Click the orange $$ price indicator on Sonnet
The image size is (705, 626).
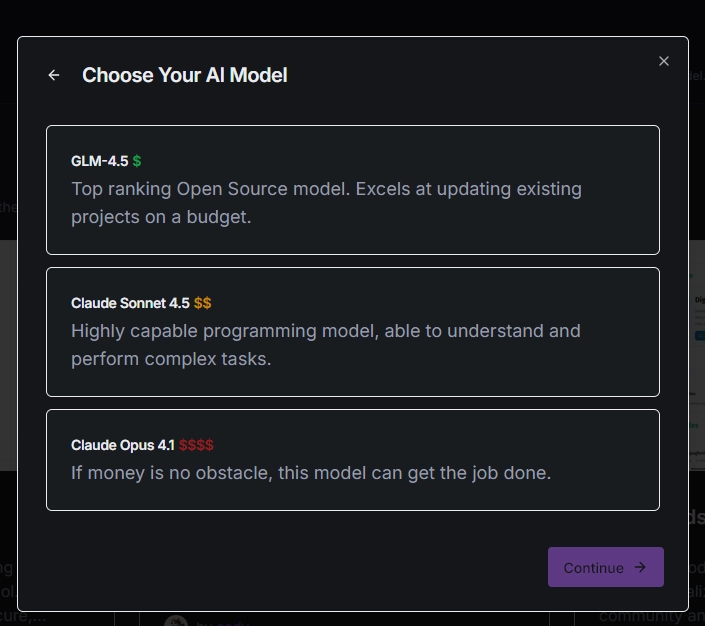click(203, 303)
